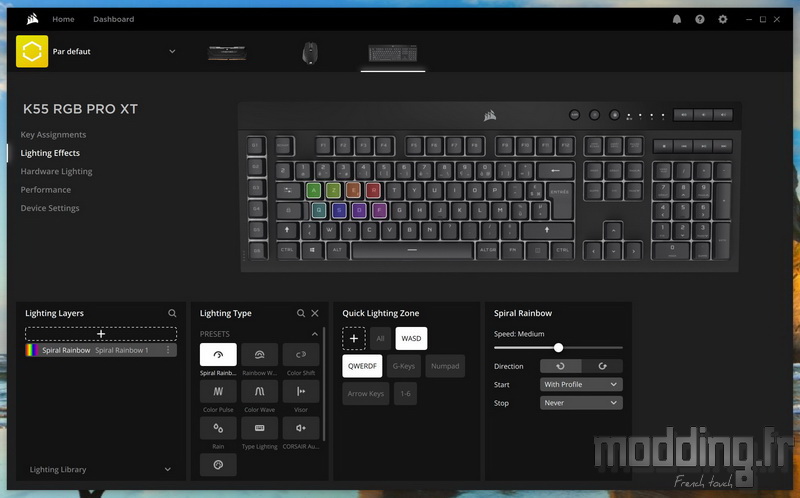
Task: Set counterclockwise spiral direction
Action: coord(560,366)
